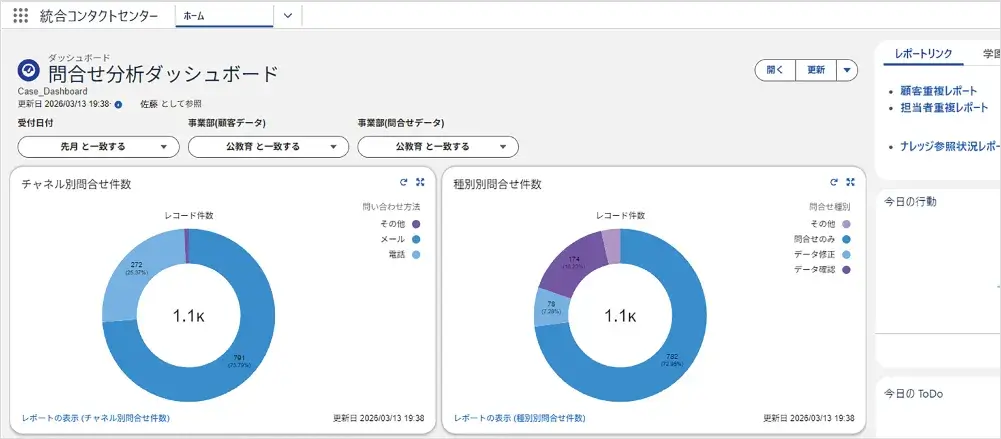
Task: Click the dashboard gauge icon beside the title
Action: [x=29, y=69]
